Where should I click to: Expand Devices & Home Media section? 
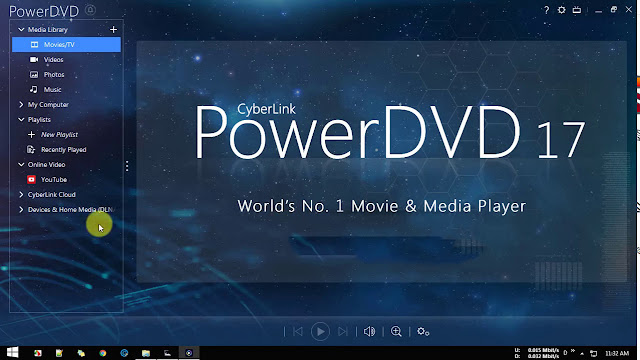[21, 209]
